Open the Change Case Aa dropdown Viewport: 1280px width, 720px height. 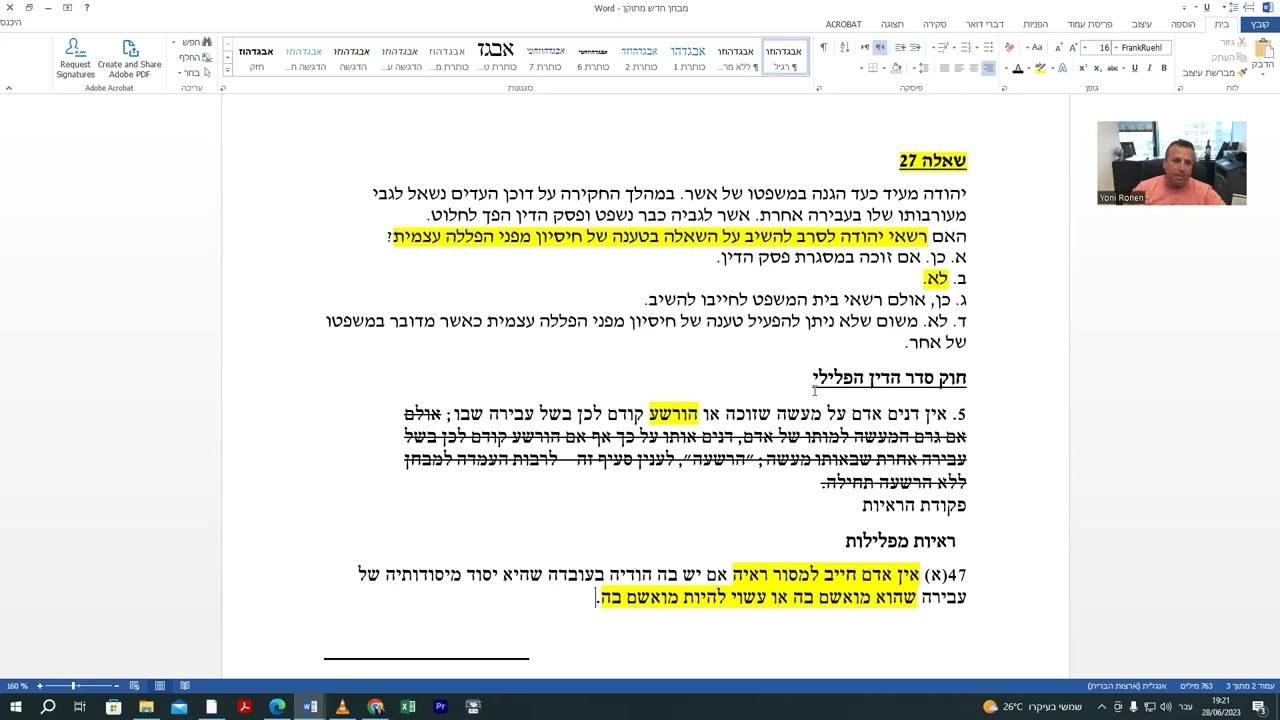click(x=1034, y=47)
